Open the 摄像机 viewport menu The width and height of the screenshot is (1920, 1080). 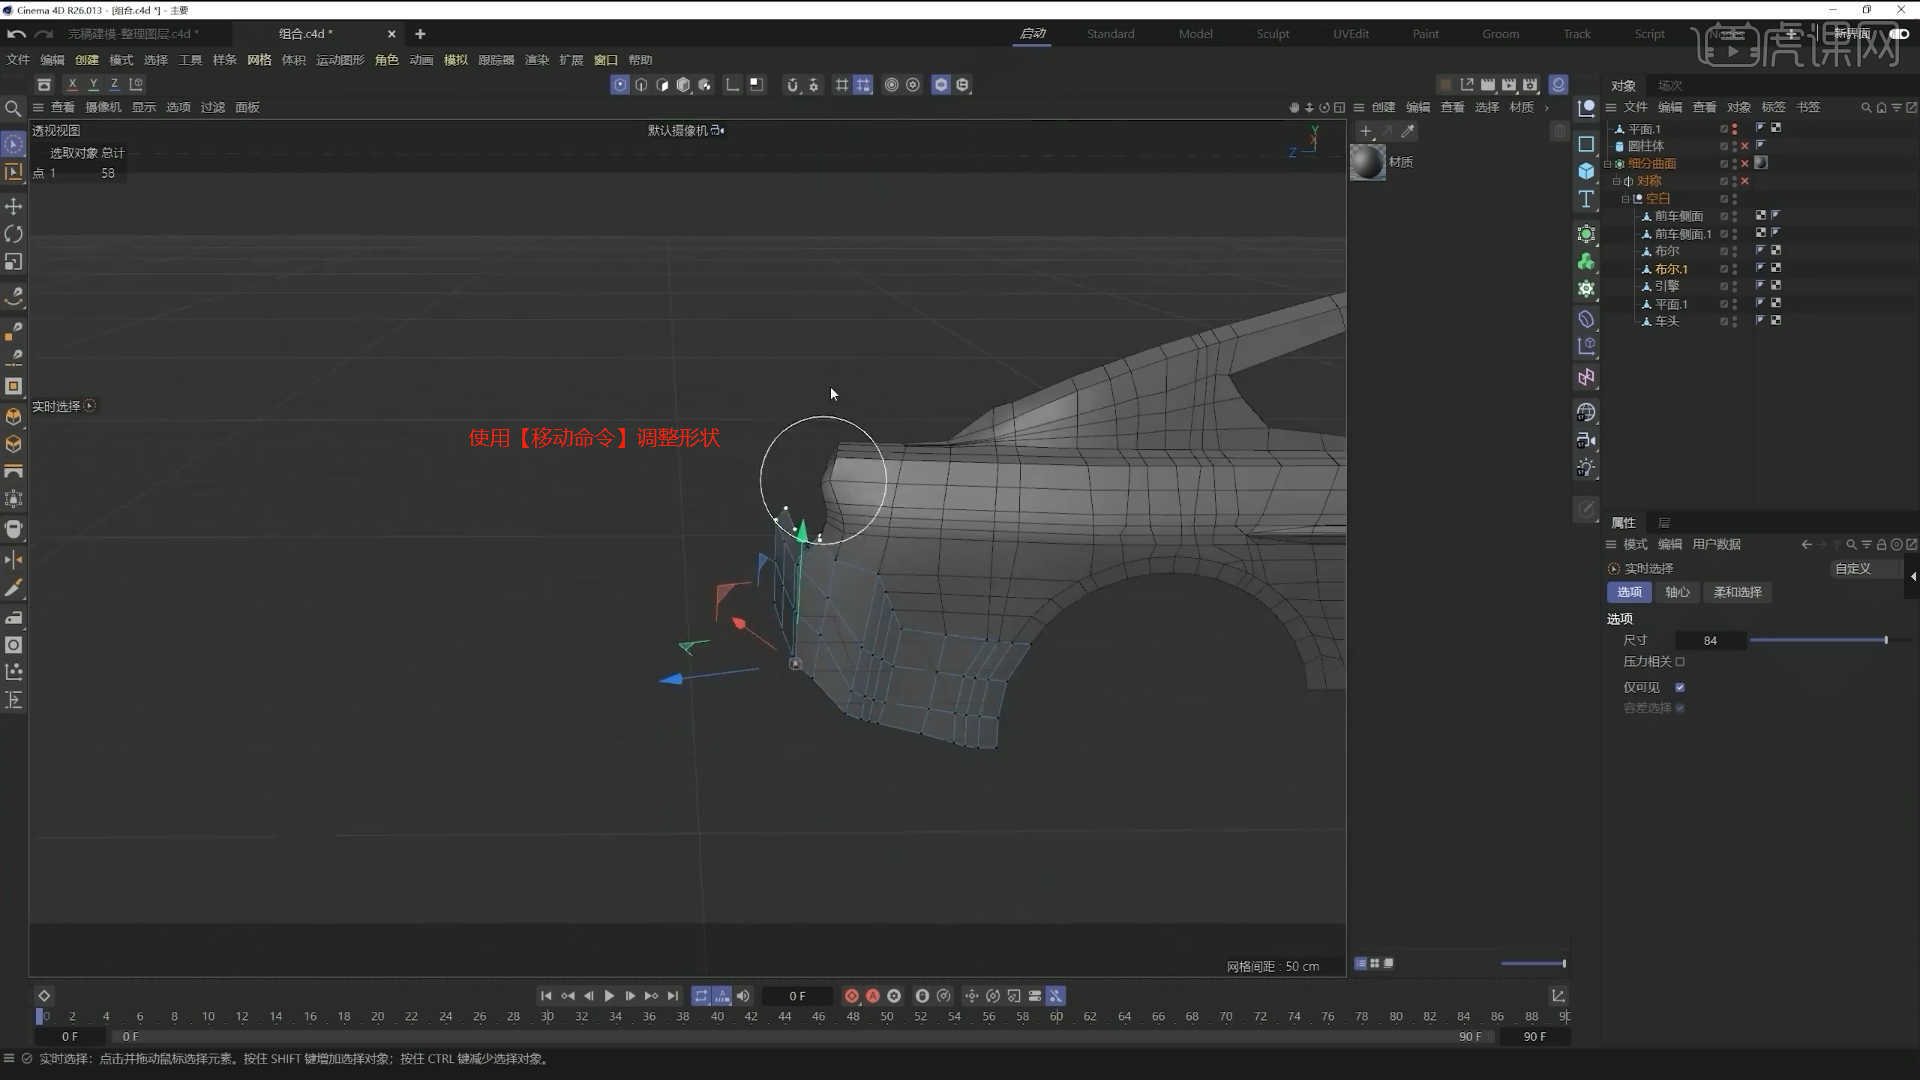click(x=103, y=108)
